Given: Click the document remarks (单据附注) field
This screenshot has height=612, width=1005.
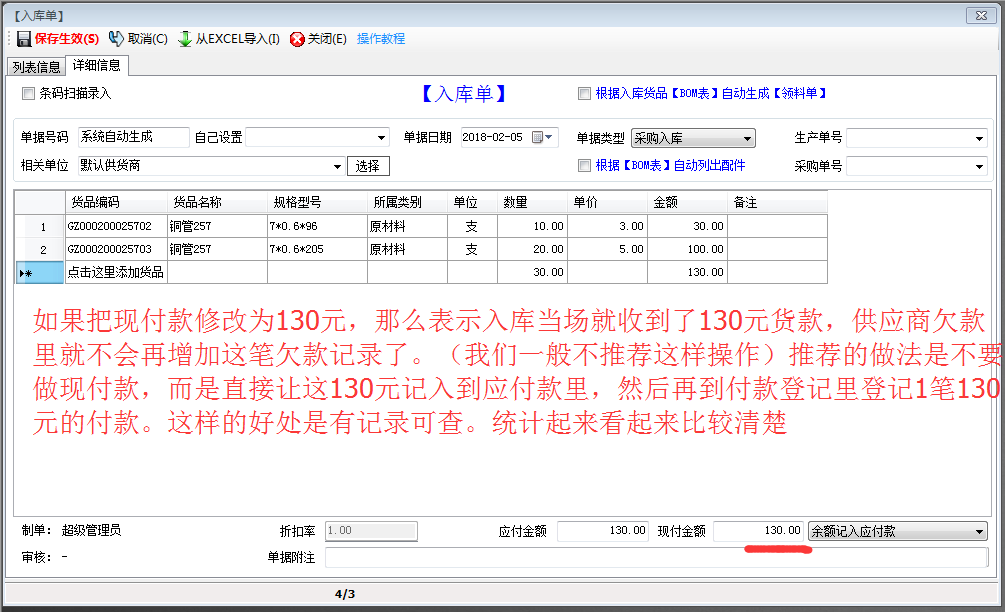Looking at the screenshot, I should [655, 557].
